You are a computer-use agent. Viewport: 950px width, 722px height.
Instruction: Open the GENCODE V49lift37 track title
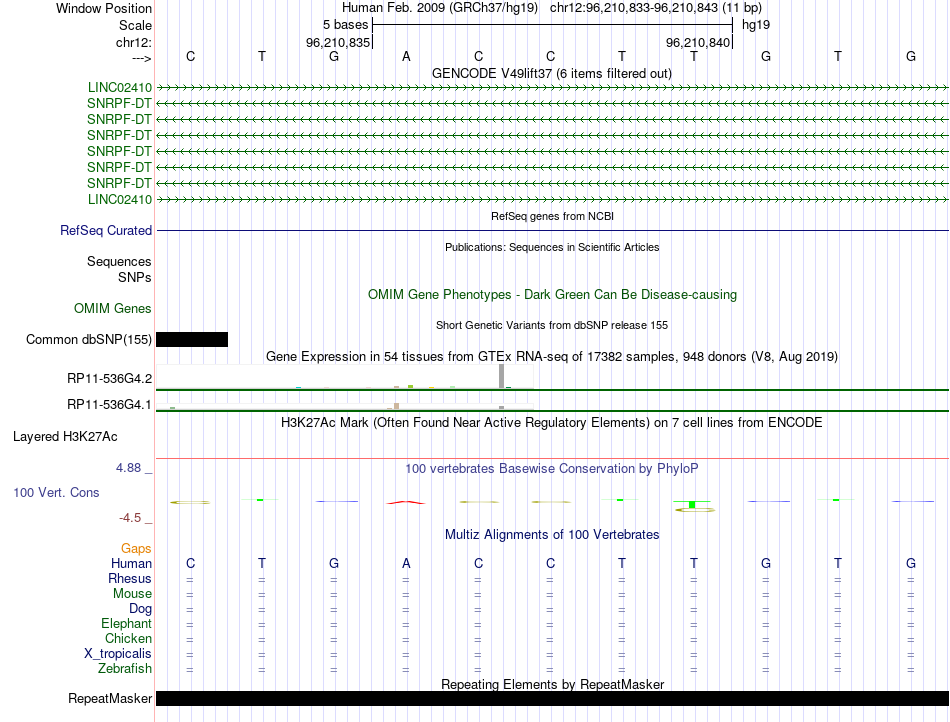552,73
